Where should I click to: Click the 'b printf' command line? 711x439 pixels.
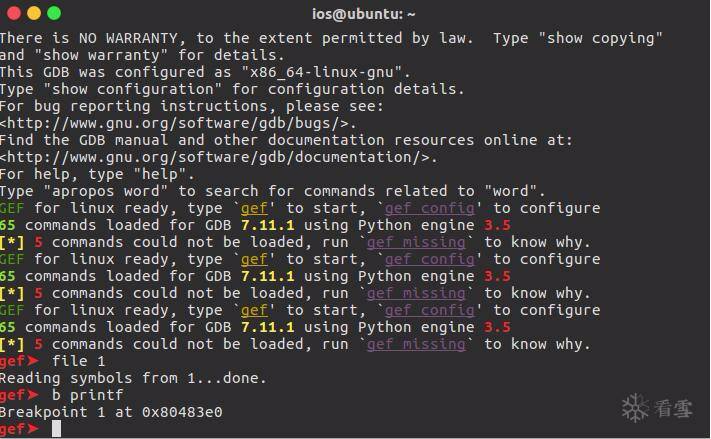88,395
